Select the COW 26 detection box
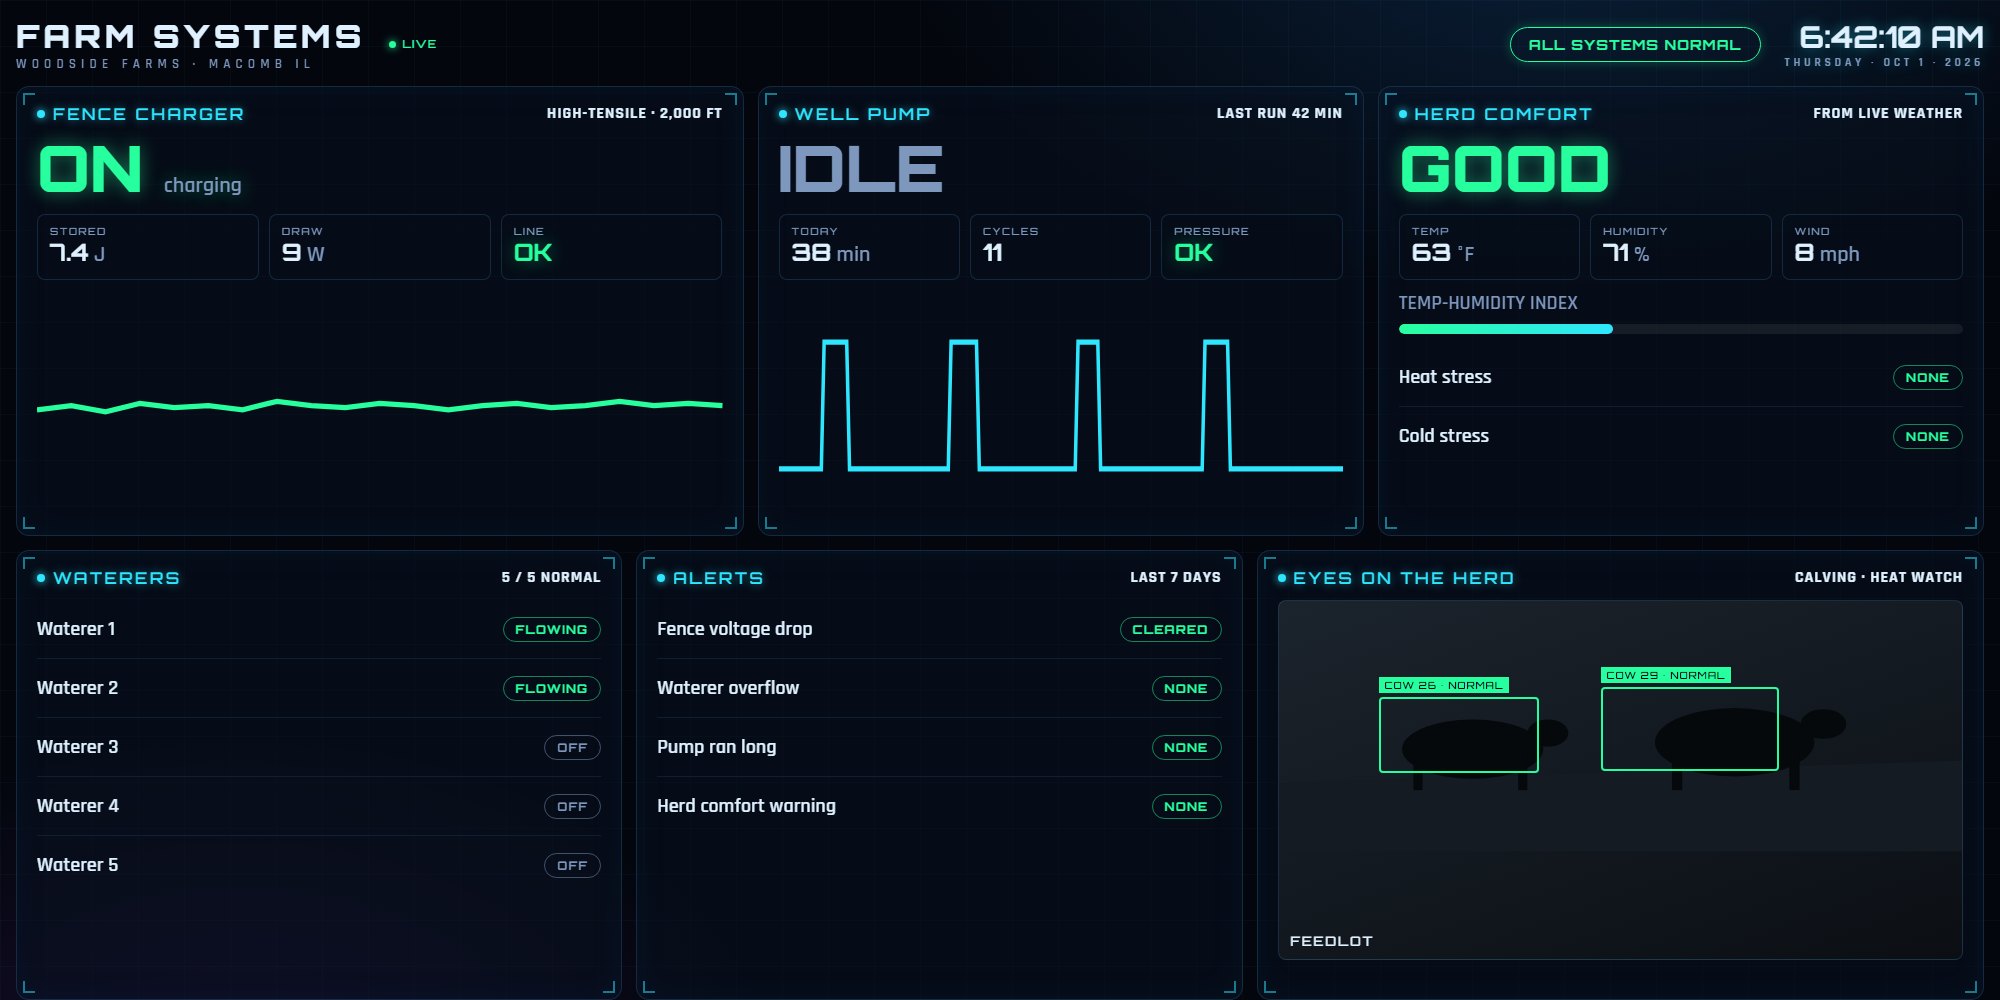Screen dimensions: 2000x1000 click(x=1459, y=735)
